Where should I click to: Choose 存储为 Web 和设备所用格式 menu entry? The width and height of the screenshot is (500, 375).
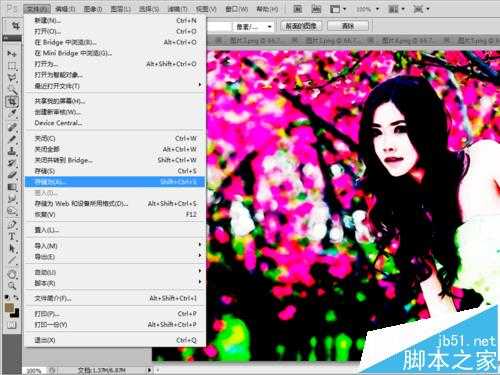(115, 203)
